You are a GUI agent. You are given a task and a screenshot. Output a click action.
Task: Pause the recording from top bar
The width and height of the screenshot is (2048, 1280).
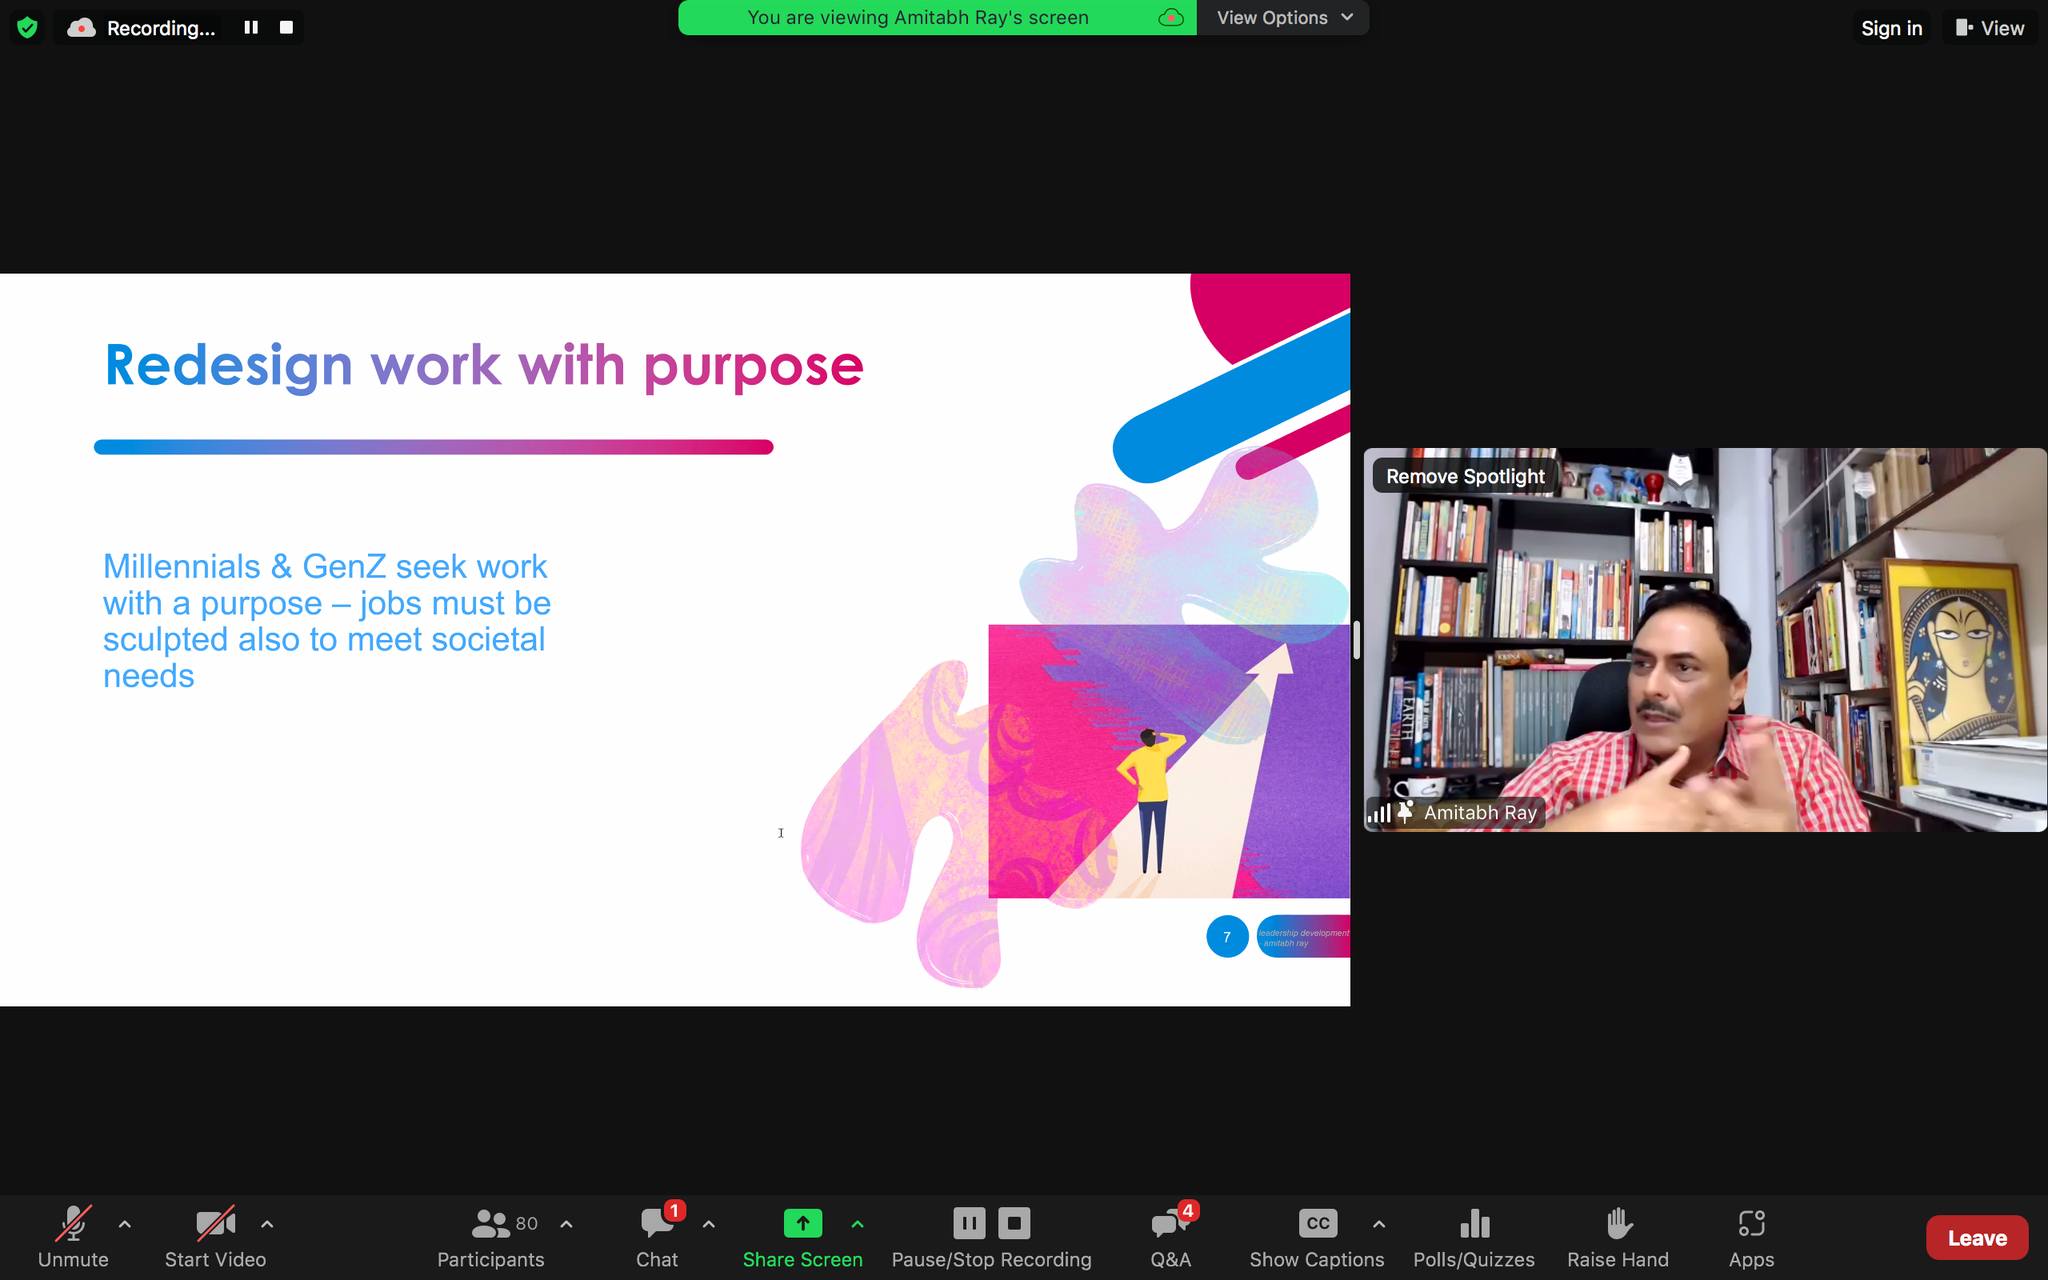251,28
